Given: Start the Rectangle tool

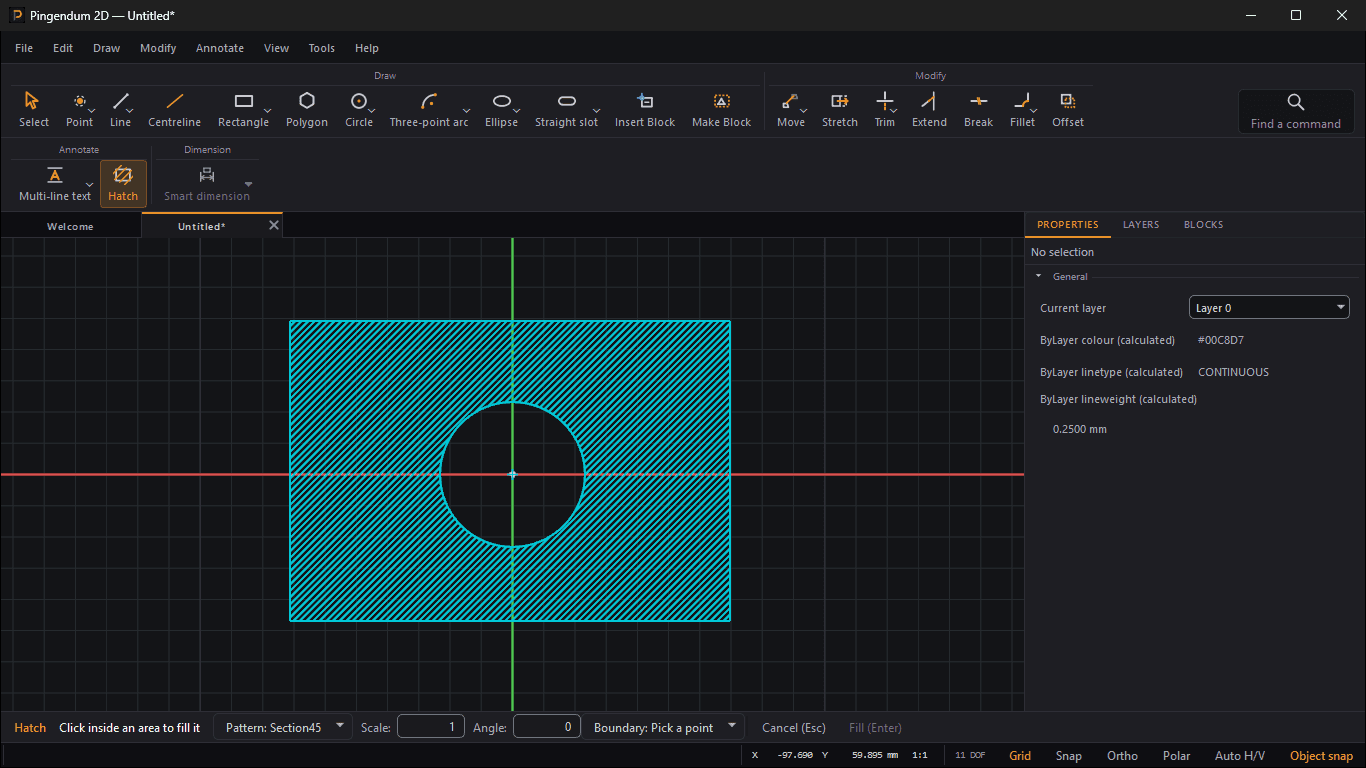Looking at the screenshot, I should click(243, 110).
